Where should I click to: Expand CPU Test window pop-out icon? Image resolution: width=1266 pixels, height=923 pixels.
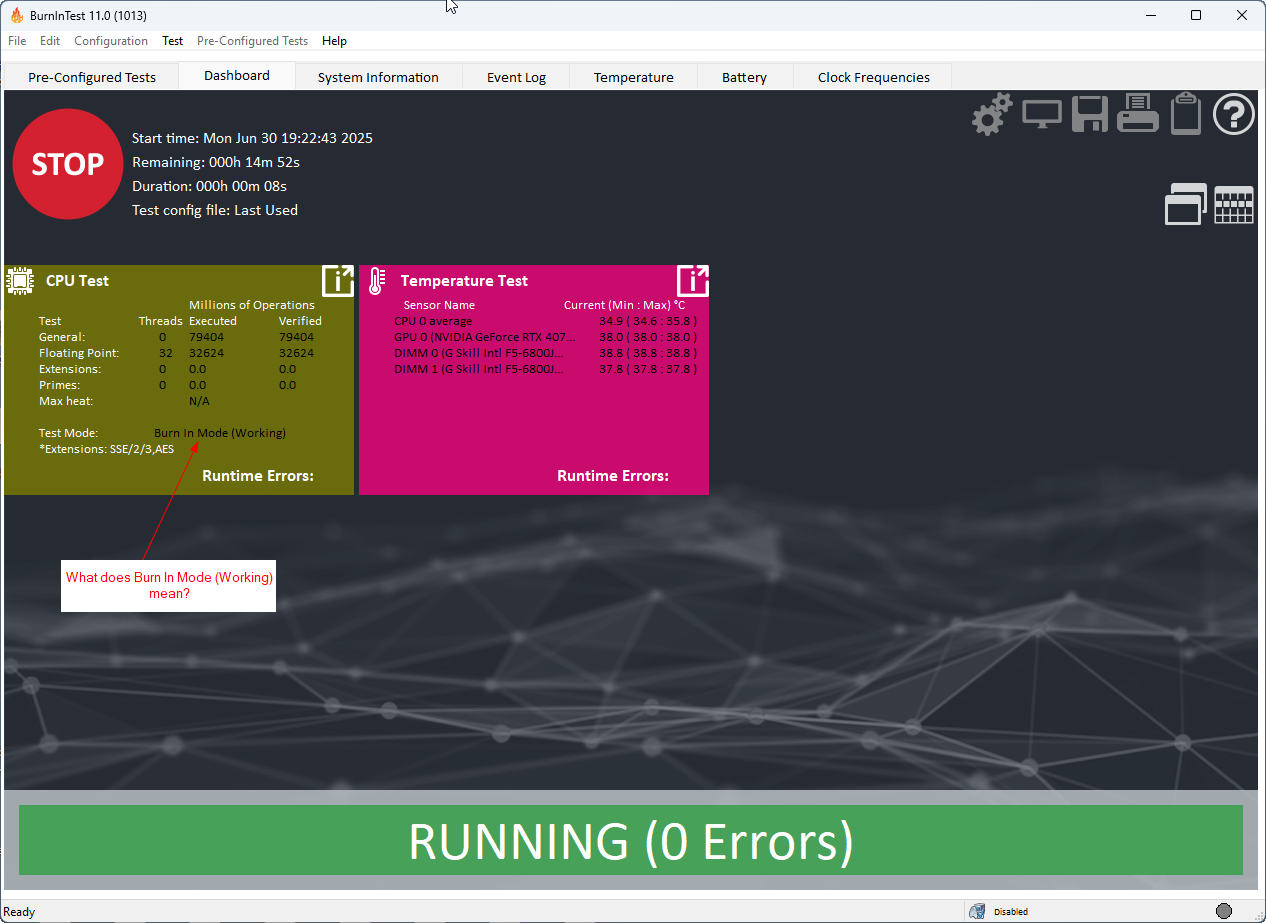[338, 281]
